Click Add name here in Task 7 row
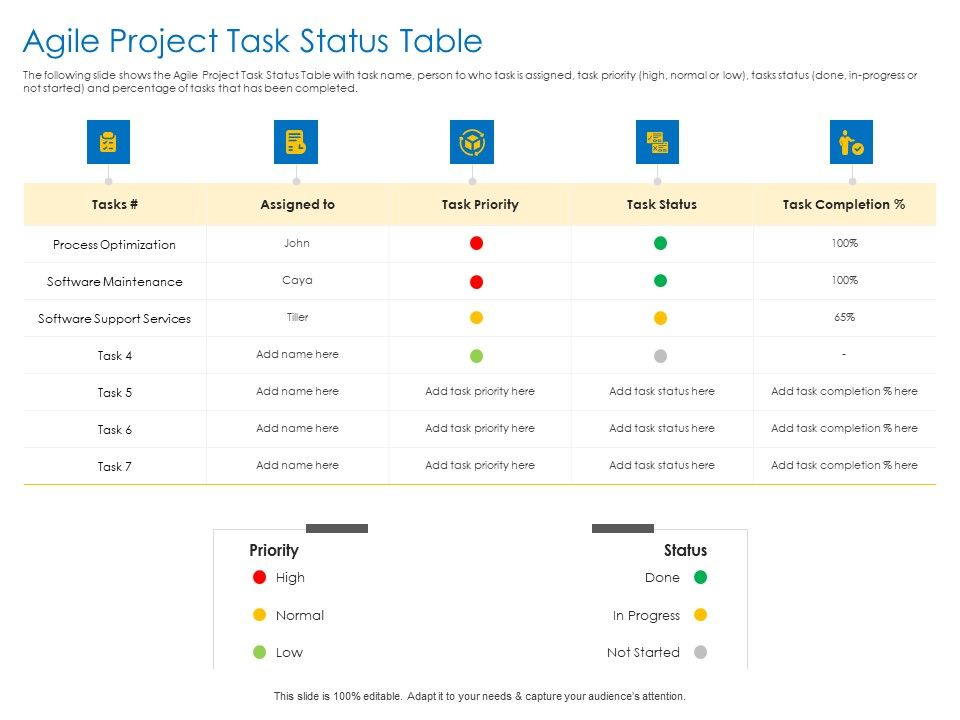Screen dimensions: 960x720 [298, 465]
